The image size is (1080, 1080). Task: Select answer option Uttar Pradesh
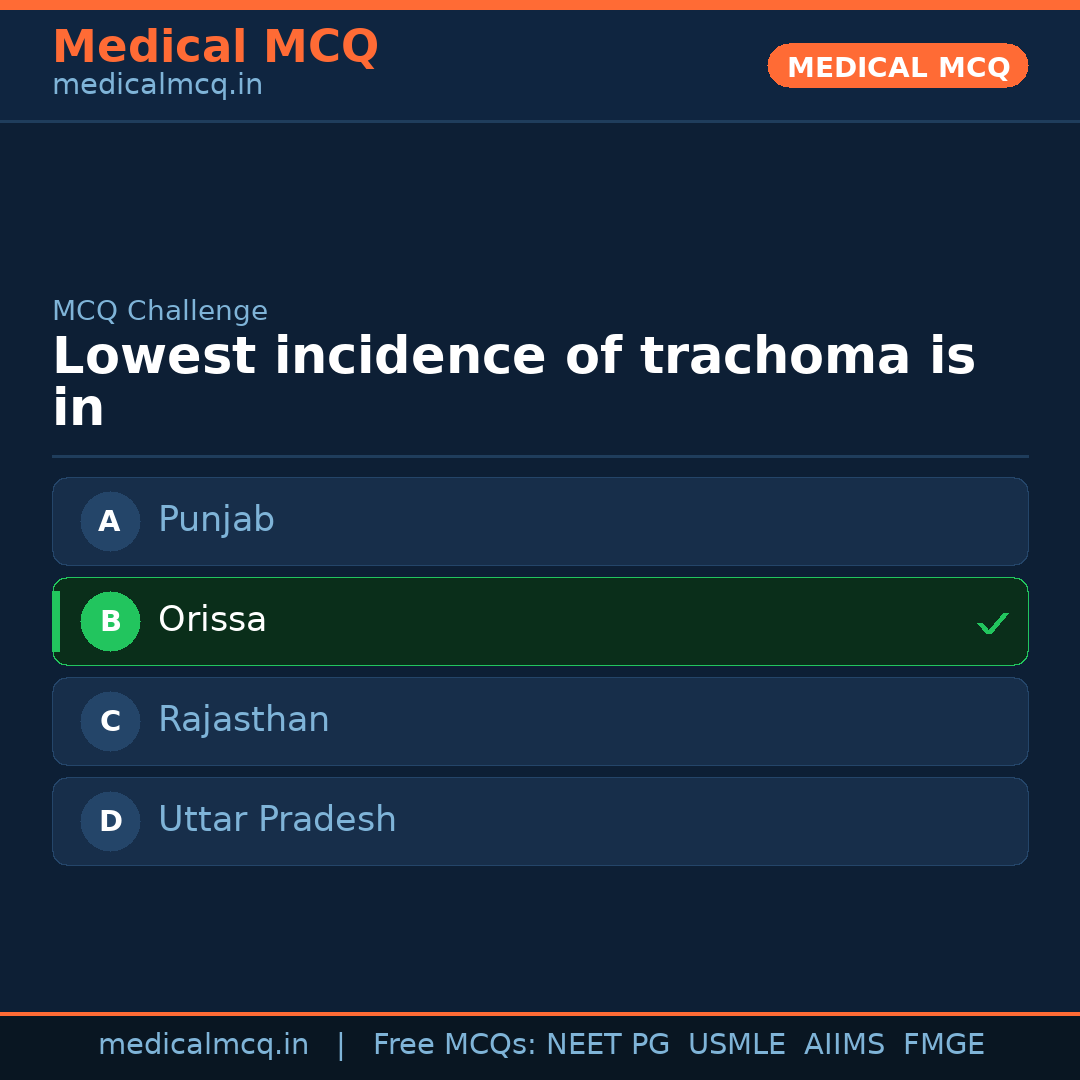540,821
